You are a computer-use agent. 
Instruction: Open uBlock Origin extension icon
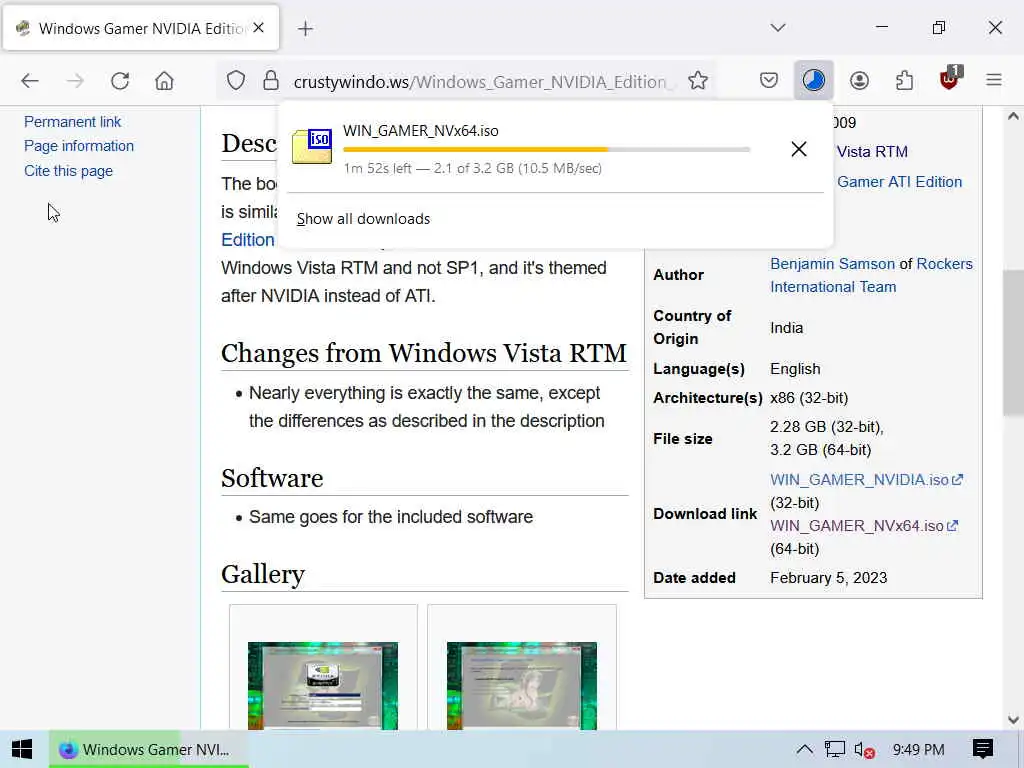click(950, 79)
